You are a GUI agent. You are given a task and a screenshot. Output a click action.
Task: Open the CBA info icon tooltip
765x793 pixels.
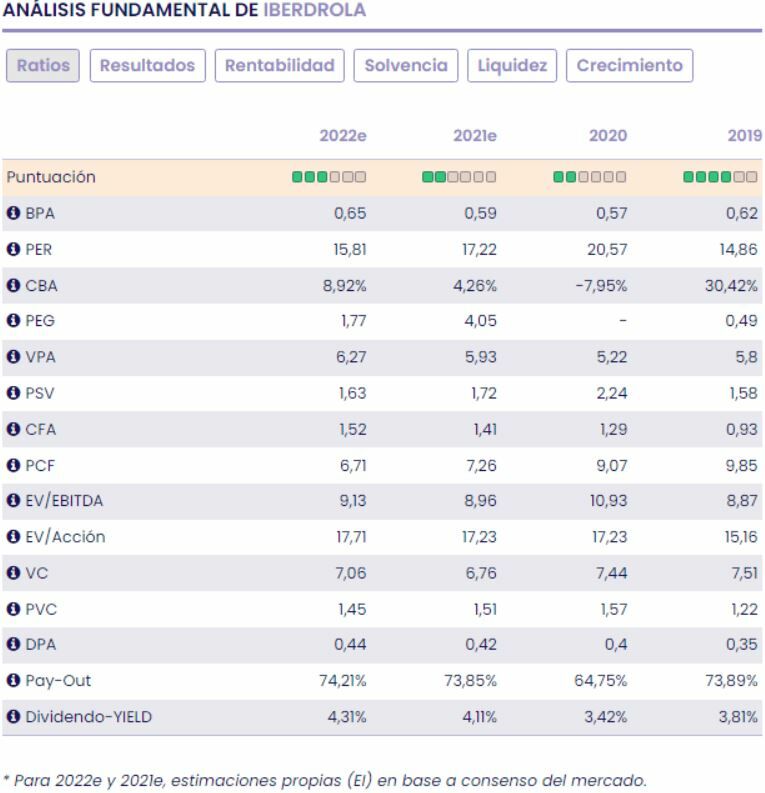point(14,285)
